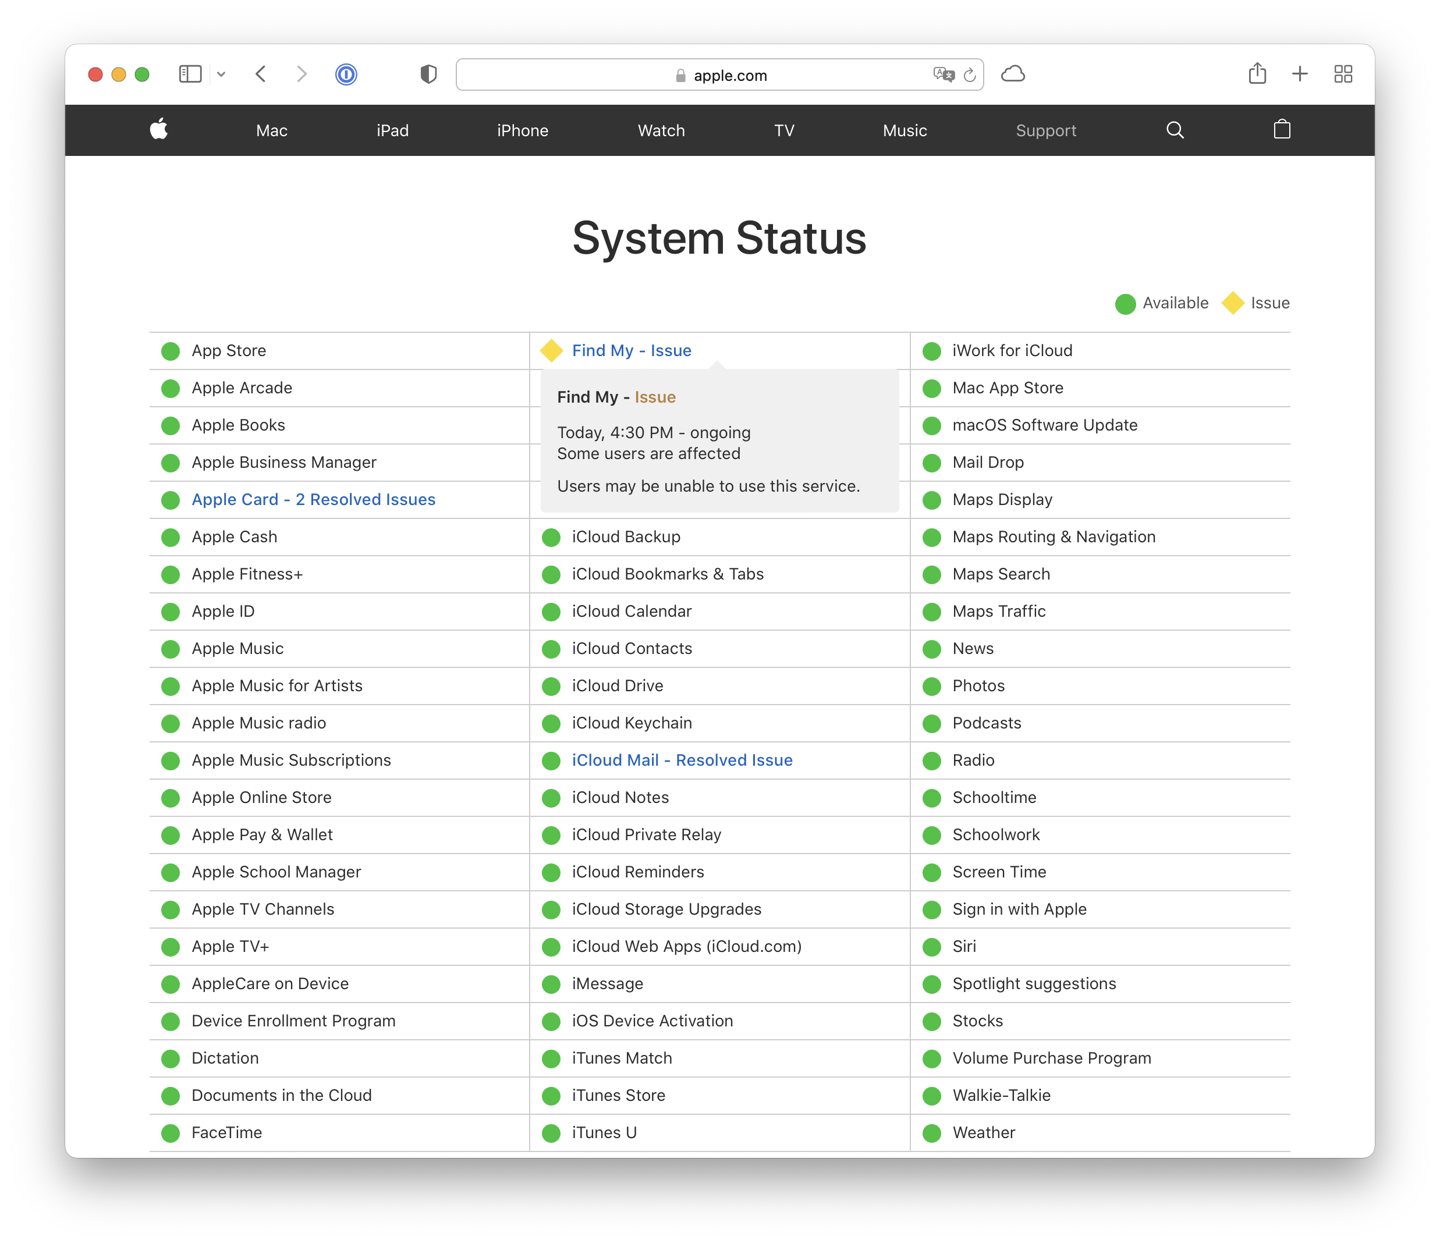The height and width of the screenshot is (1244, 1440).
Task: Open a new tab with plus icon
Action: point(1300,74)
